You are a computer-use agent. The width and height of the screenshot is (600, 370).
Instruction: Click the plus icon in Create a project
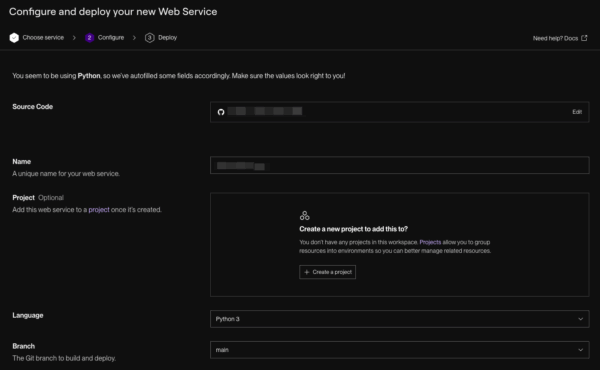tap(307, 272)
